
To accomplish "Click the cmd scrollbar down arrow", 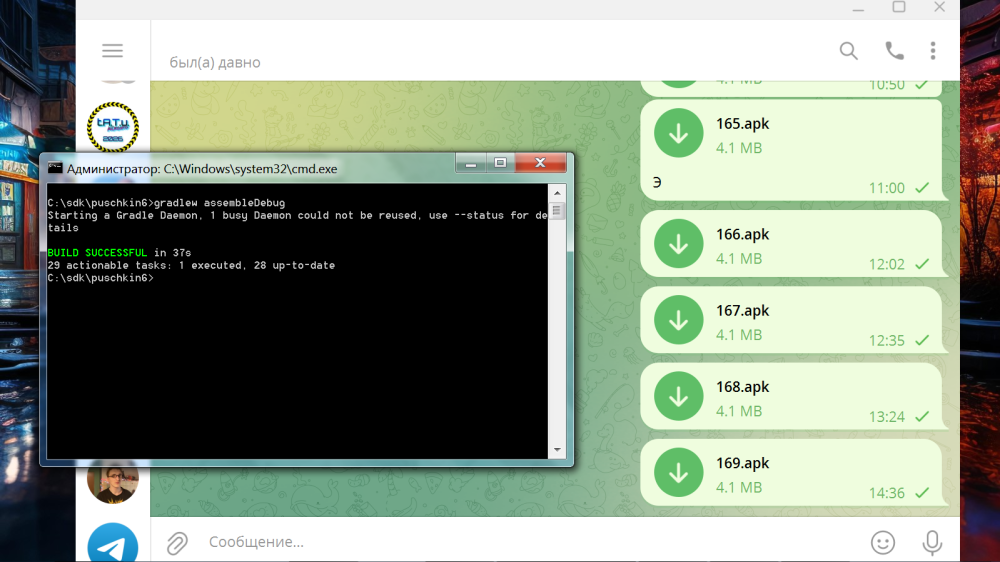I will click(x=557, y=450).
